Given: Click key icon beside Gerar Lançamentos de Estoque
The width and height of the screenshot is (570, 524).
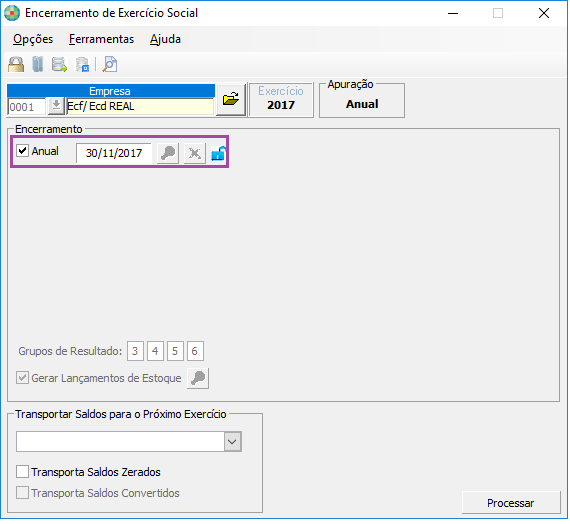Looking at the screenshot, I should click(198, 378).
